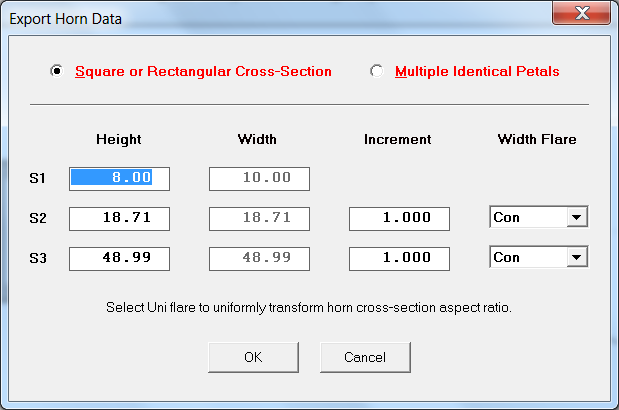Click the S2 Height field showing 18.71
Viewport: 619px width, 410px height.
(119, 219)
